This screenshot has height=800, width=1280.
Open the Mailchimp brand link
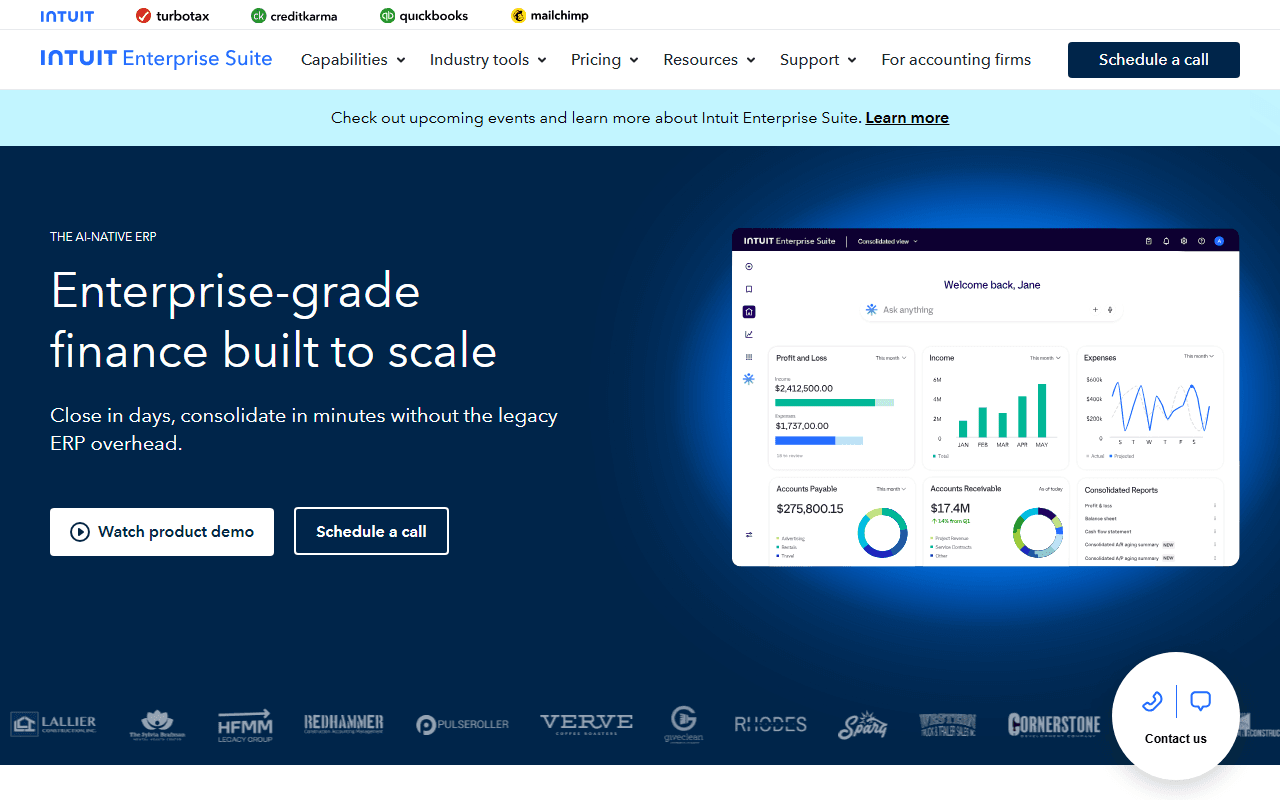[x=550, y=16]
